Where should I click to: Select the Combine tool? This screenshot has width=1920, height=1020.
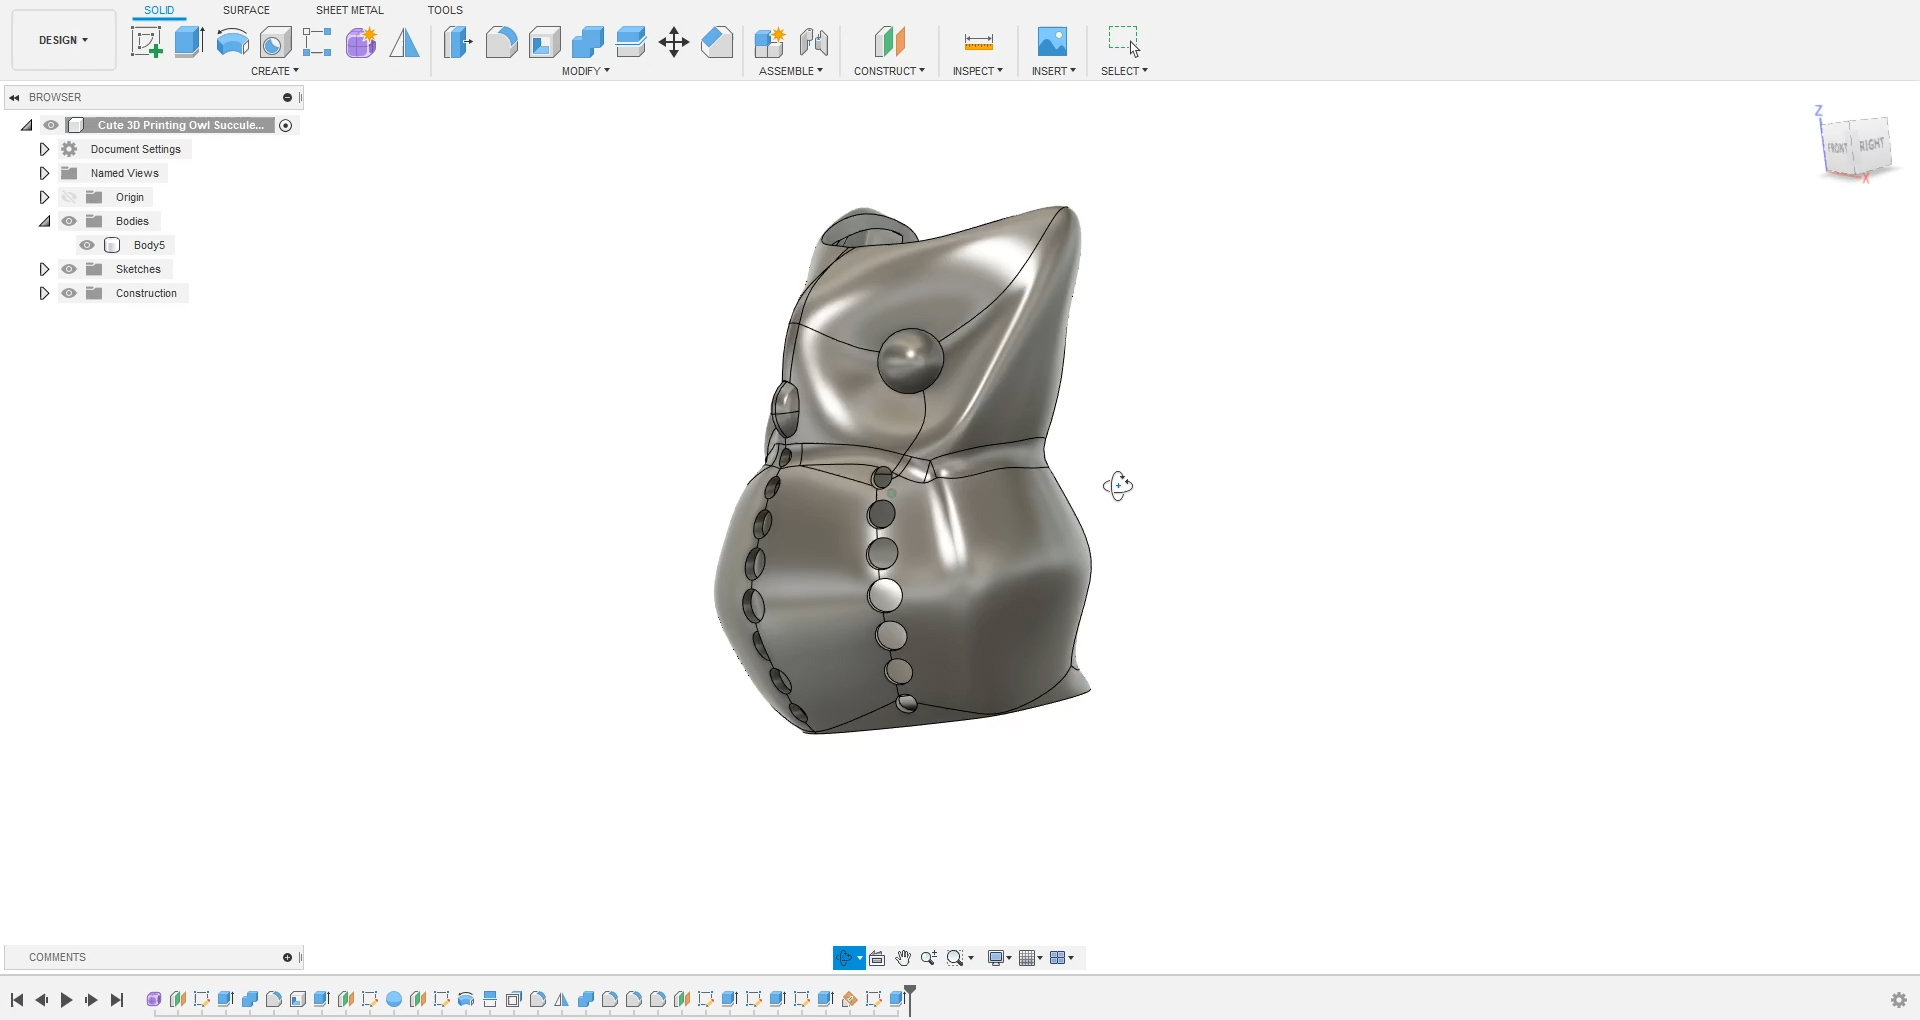click(588, 42)
